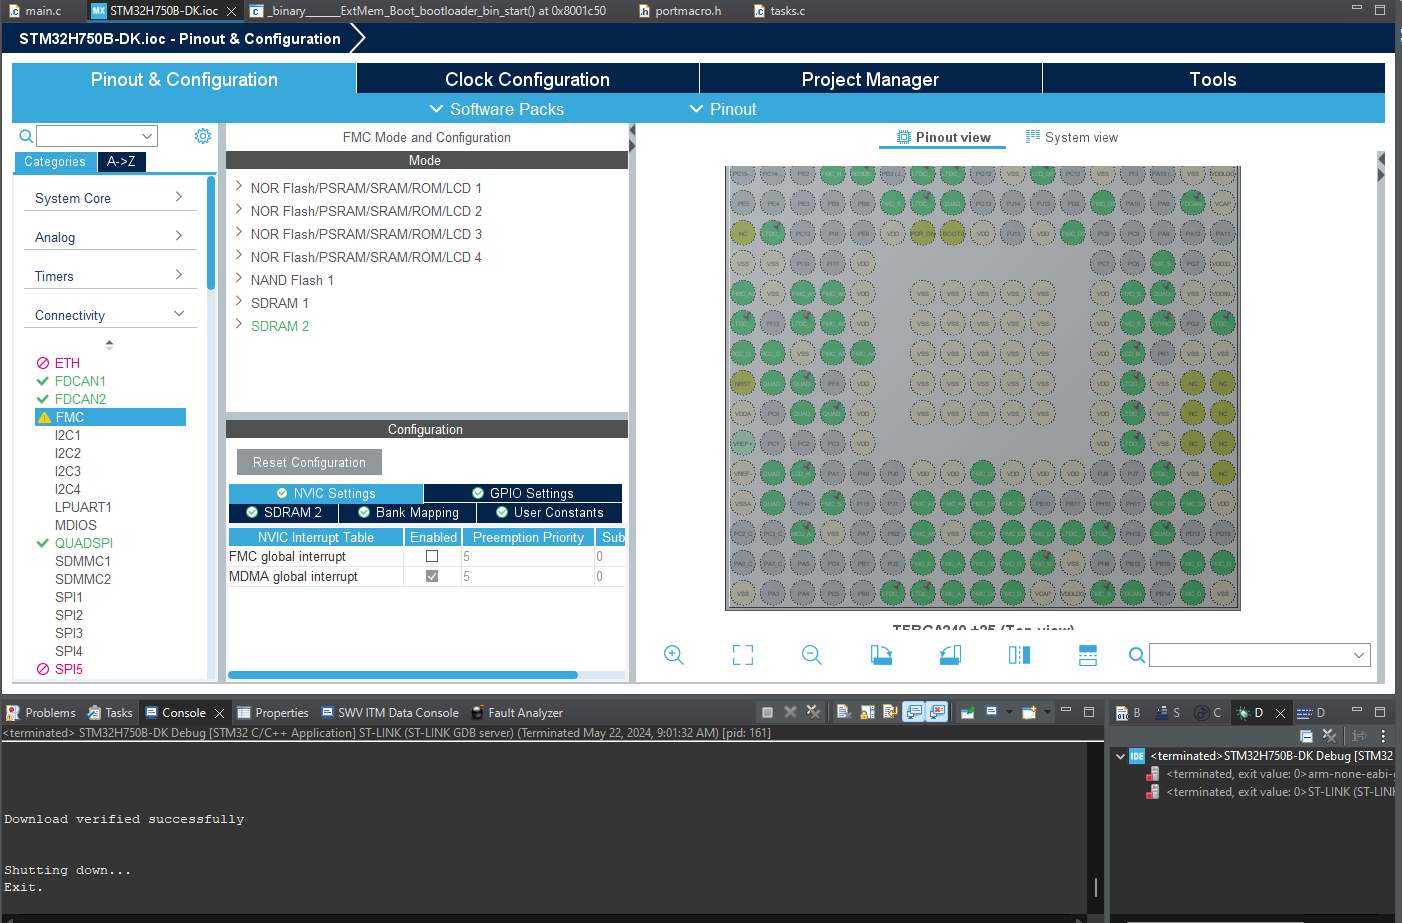This screenshot has width=1402, height=923.
Task: Rotate the pinout view clockwise
Action: (881, 655)
